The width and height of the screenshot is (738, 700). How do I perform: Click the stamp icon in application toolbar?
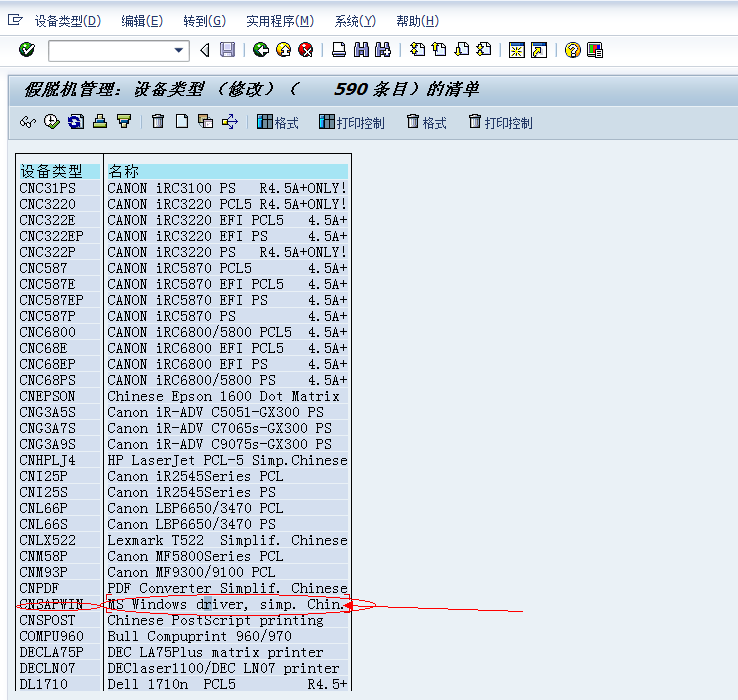100,121
